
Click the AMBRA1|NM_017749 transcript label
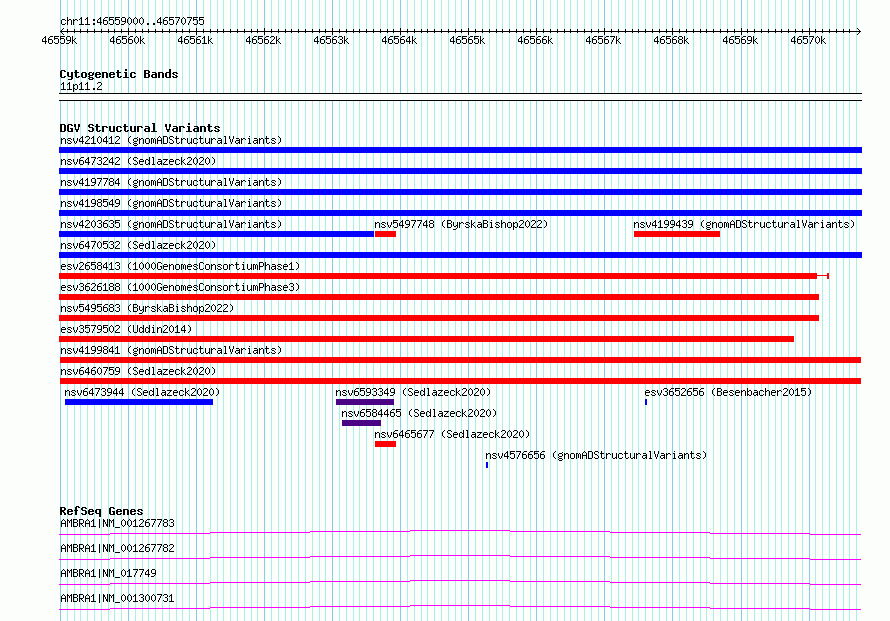[108, 573]
